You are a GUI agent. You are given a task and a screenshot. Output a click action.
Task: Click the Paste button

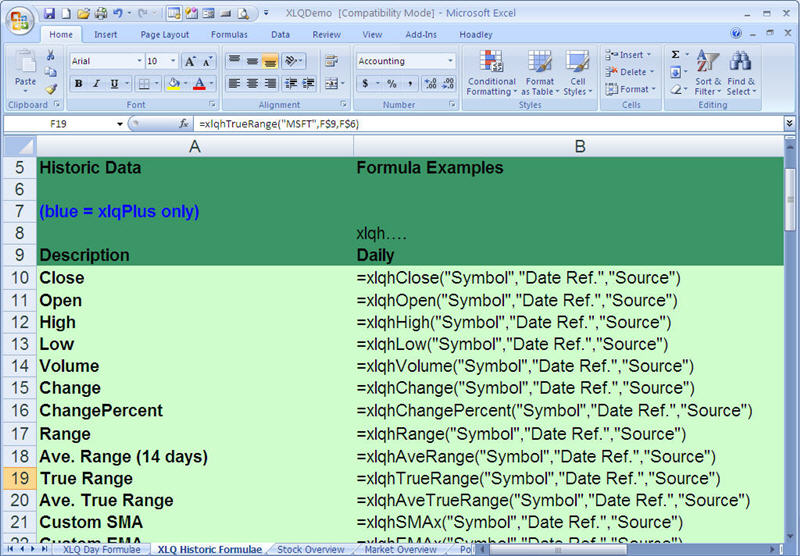click(x=25, y=69)
